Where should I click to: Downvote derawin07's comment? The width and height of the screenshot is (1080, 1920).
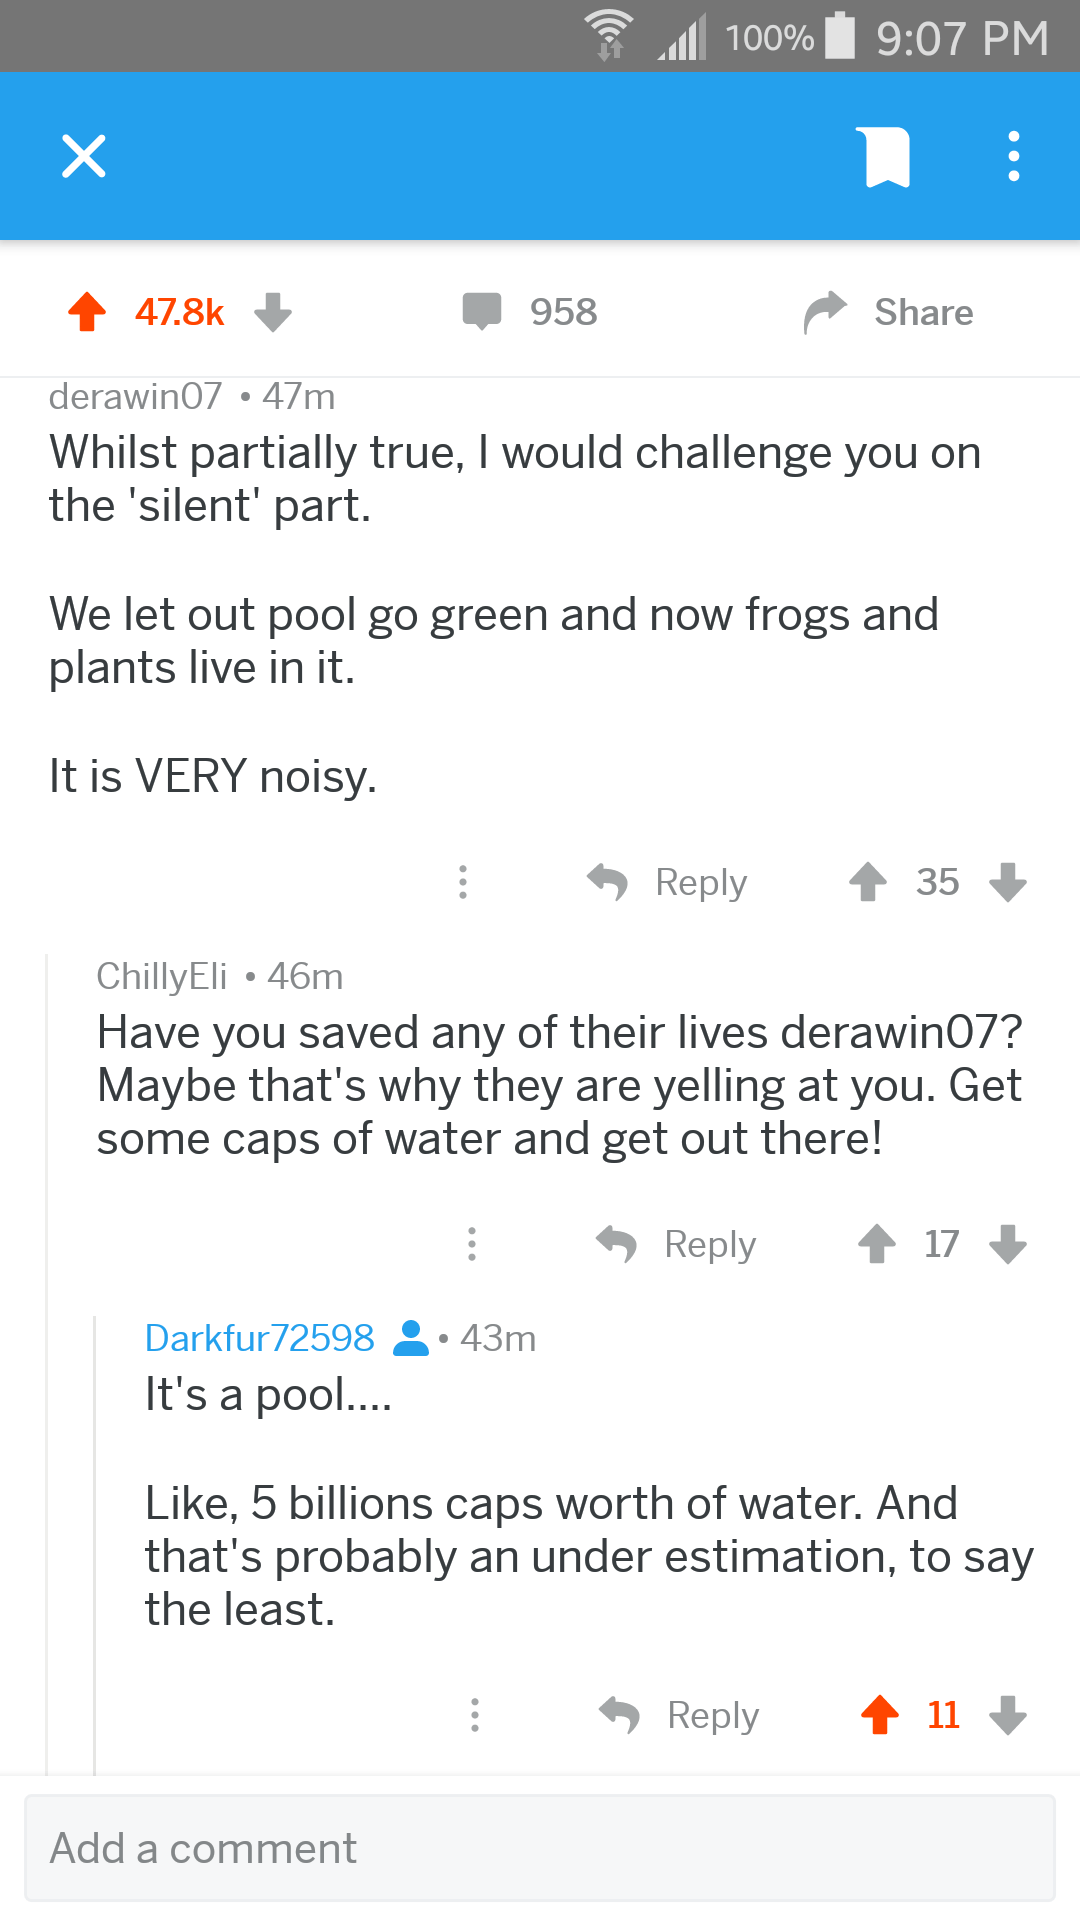tap(1007, 882)
